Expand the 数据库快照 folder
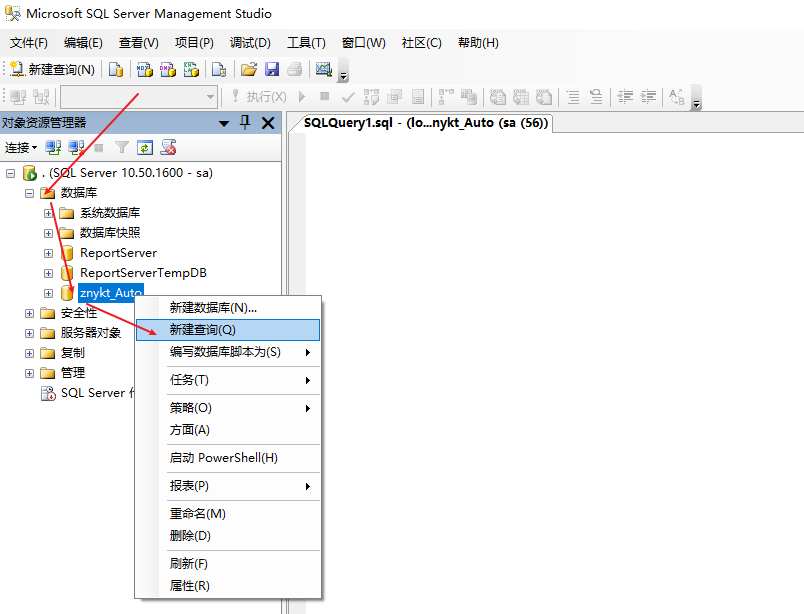The image size is (804, 614). 48,233
